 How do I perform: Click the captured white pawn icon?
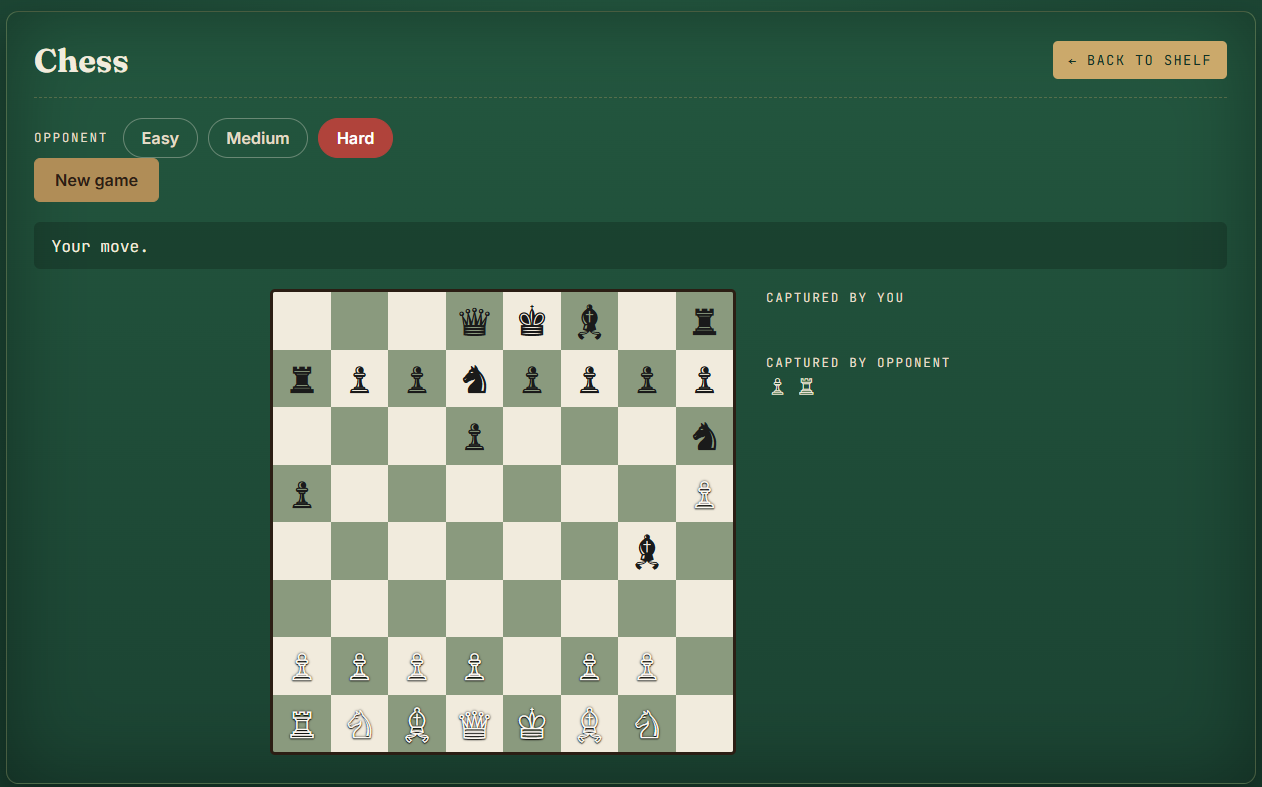coord(777,386)
